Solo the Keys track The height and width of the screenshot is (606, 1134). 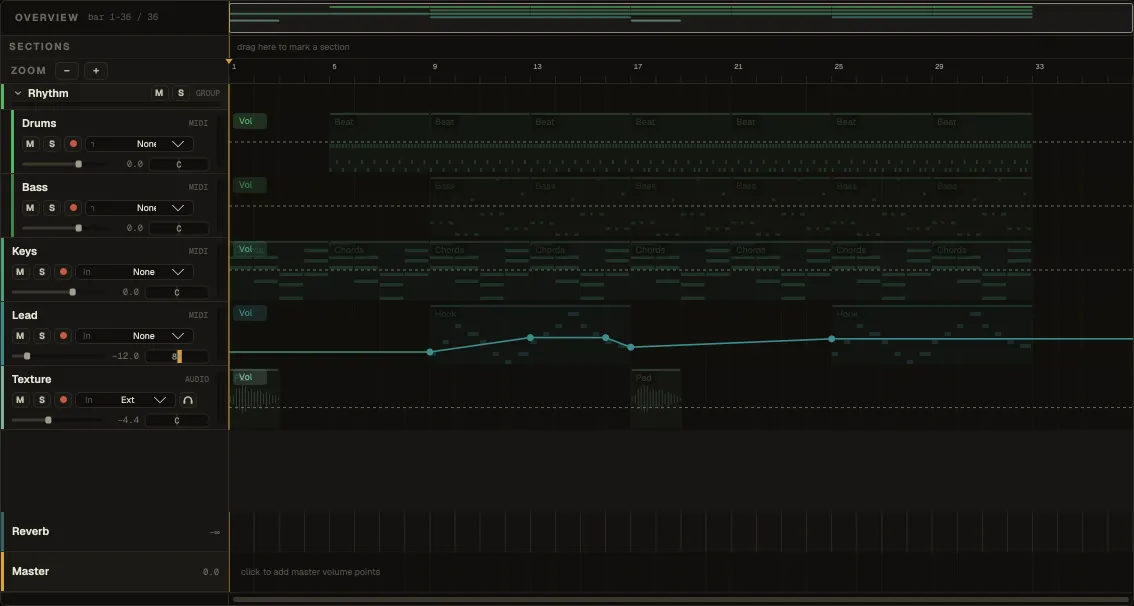tap(41, 272)
